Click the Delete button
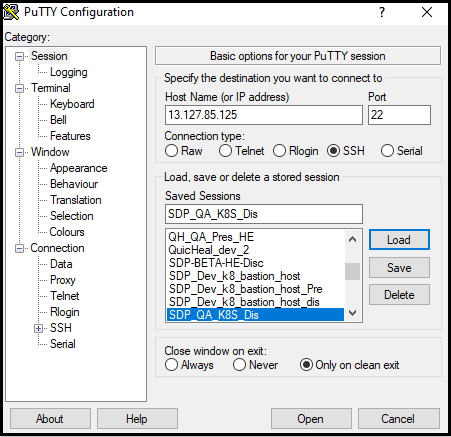451x437 pixels. [399, 295]
